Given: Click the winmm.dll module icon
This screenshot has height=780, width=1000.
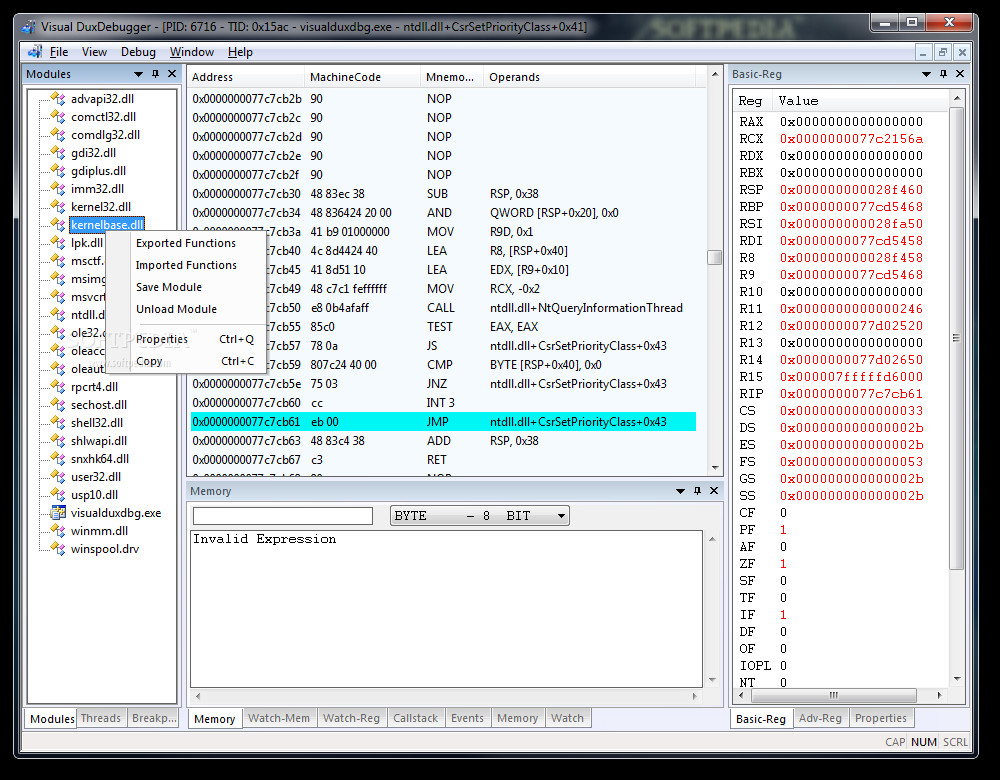Looking at the screenshot, I should click(58, 531).
